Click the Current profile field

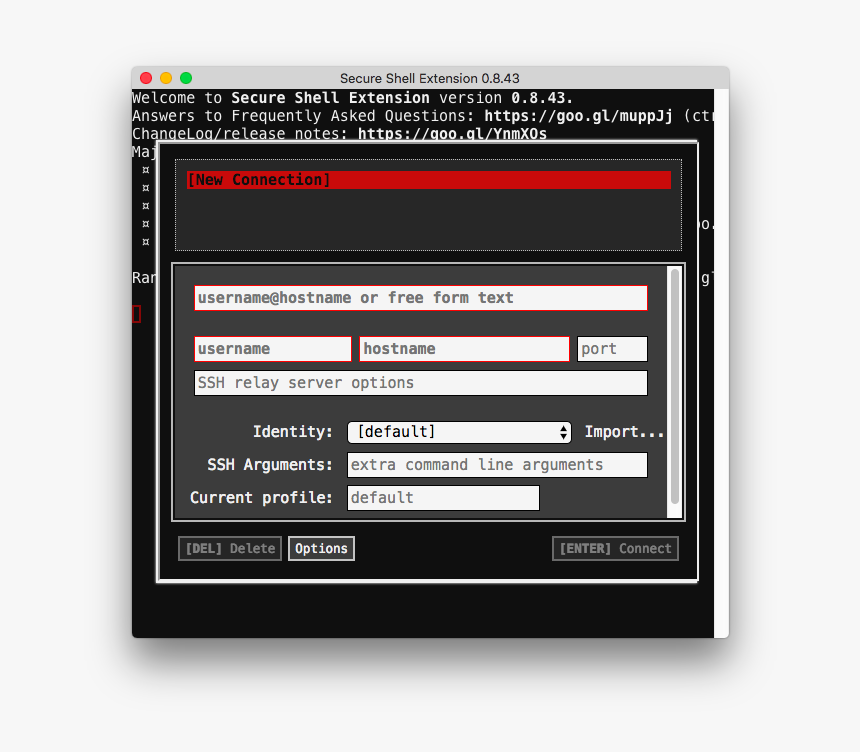coord(443,497)
